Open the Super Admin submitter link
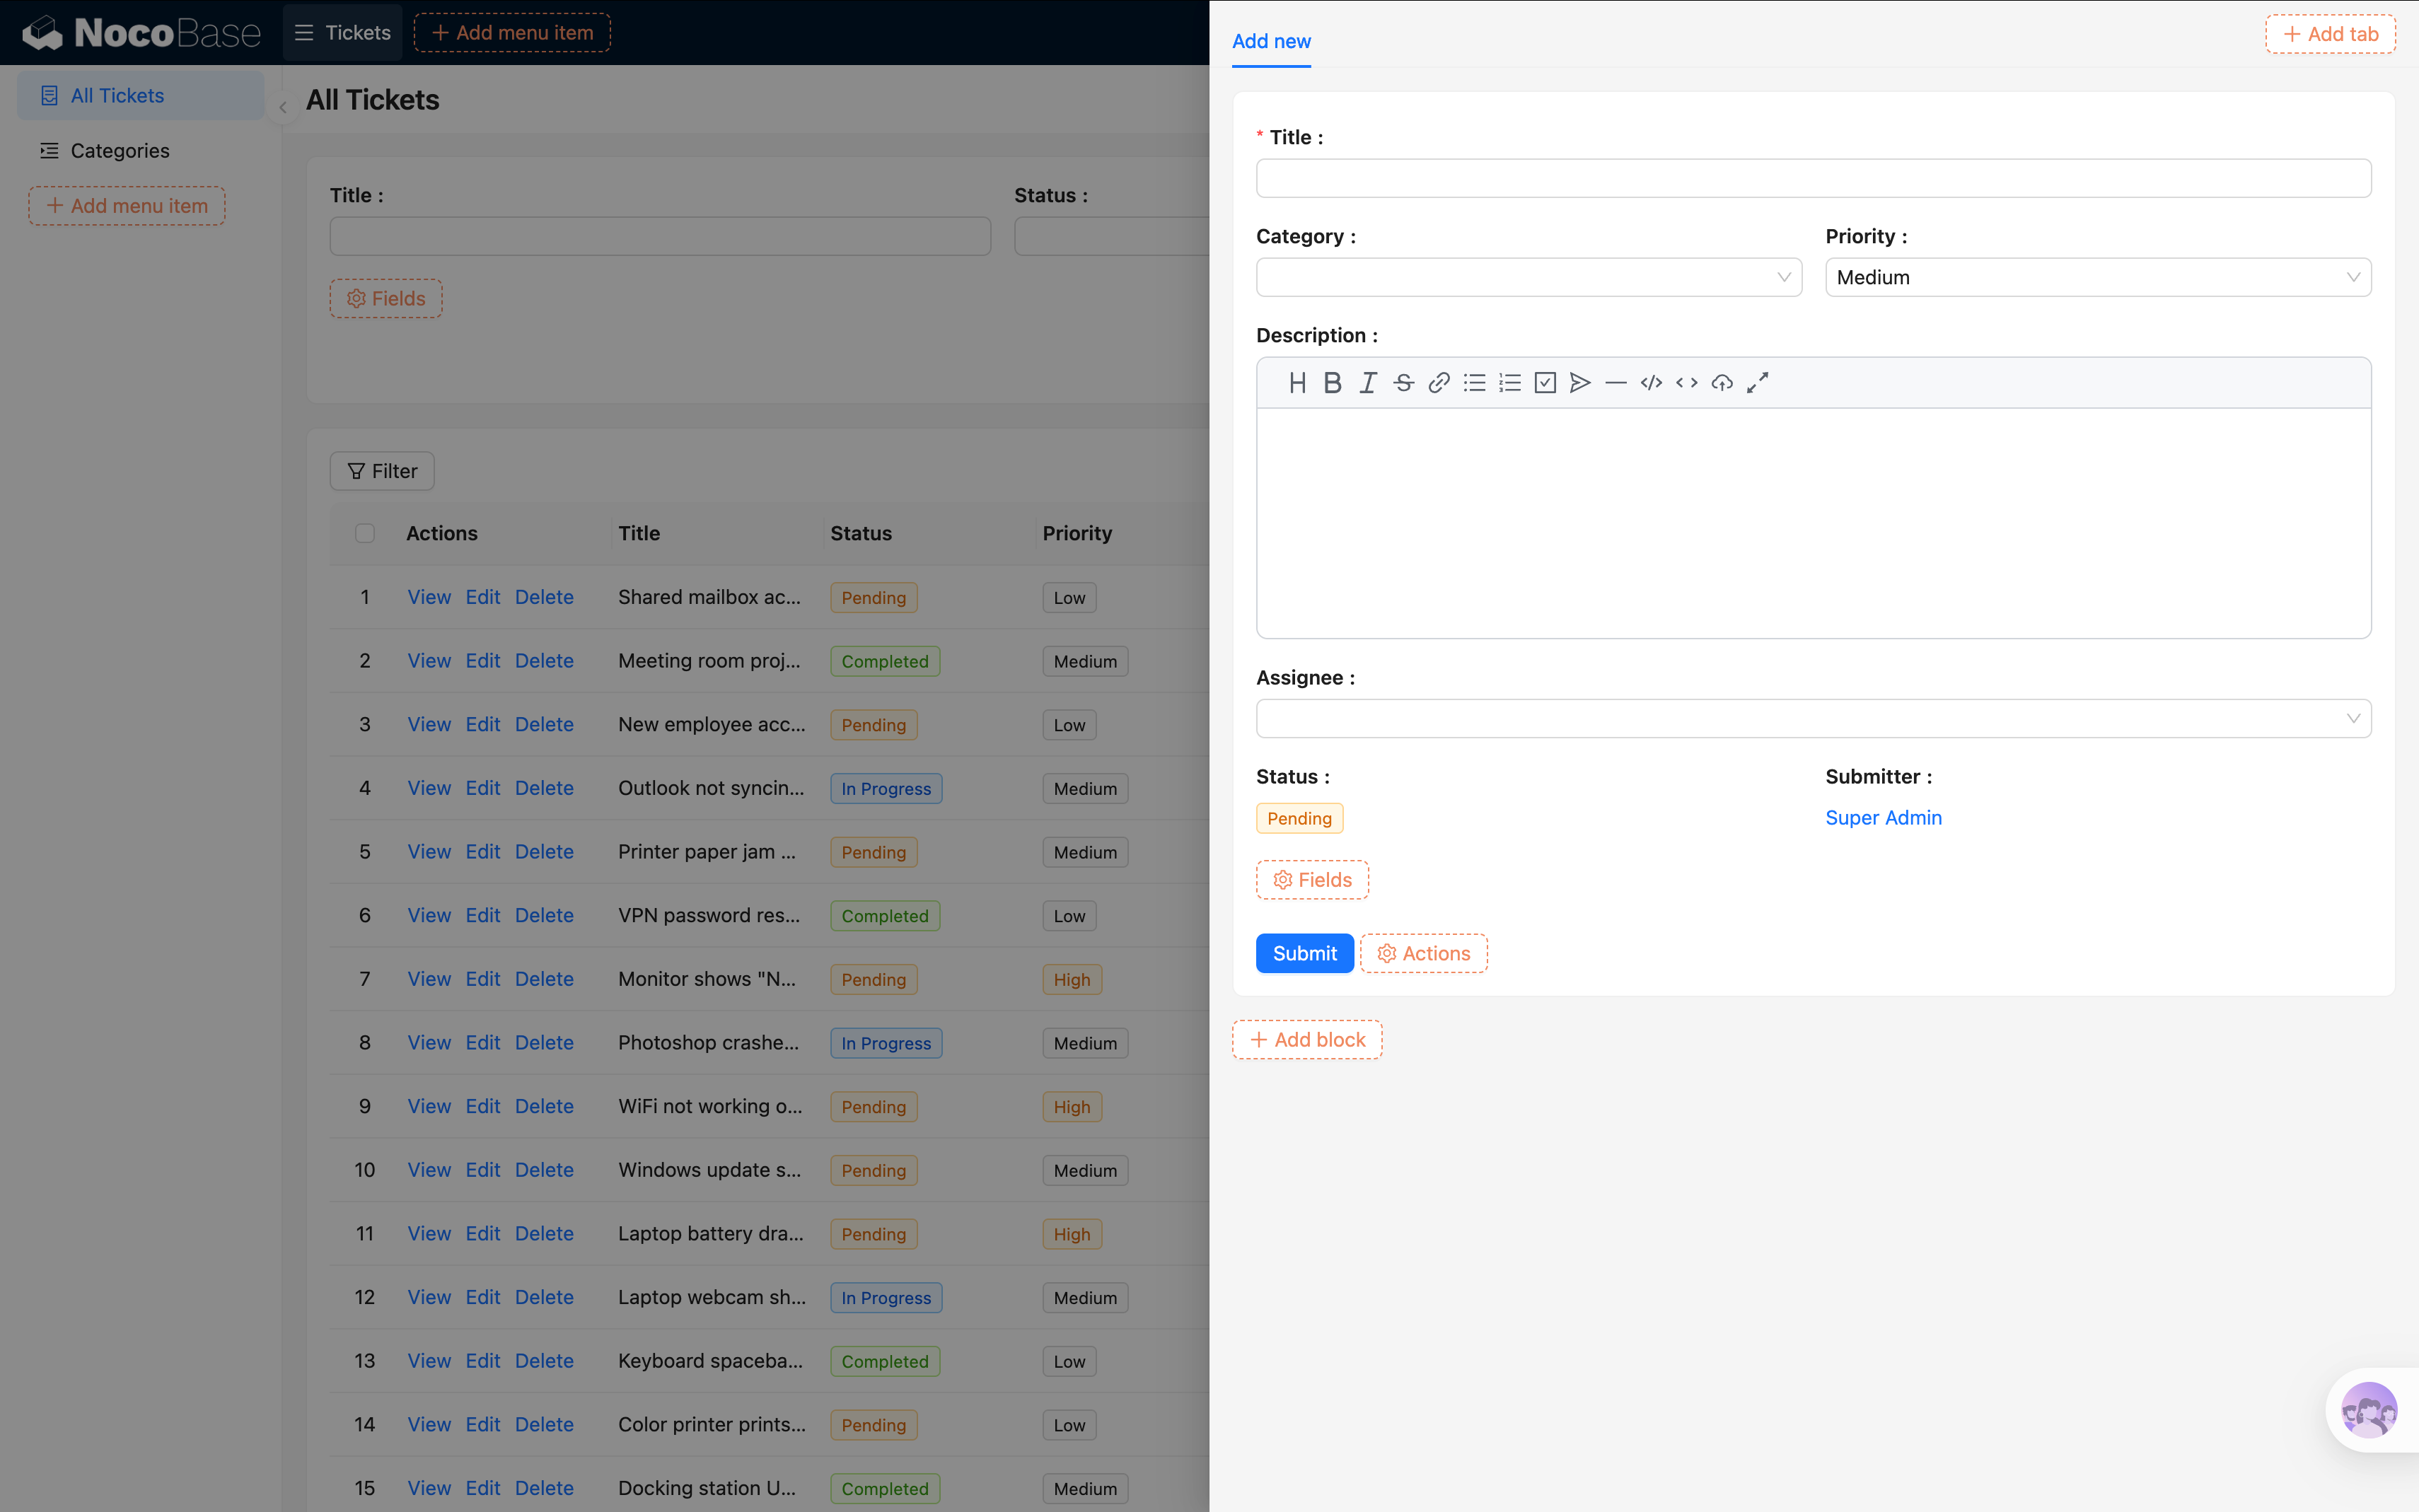Screen dimensions: 2419x1512 click(1883, 817)
